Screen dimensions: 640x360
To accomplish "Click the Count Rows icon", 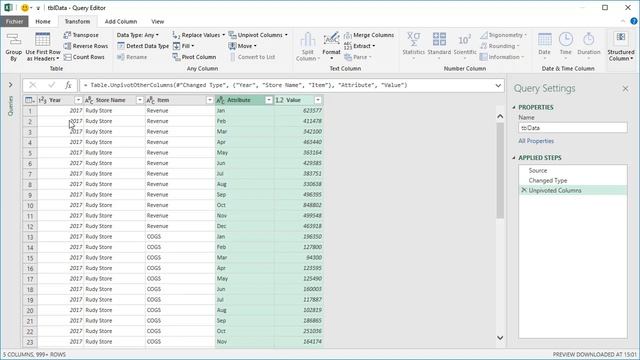I will [x=67, y=57].
